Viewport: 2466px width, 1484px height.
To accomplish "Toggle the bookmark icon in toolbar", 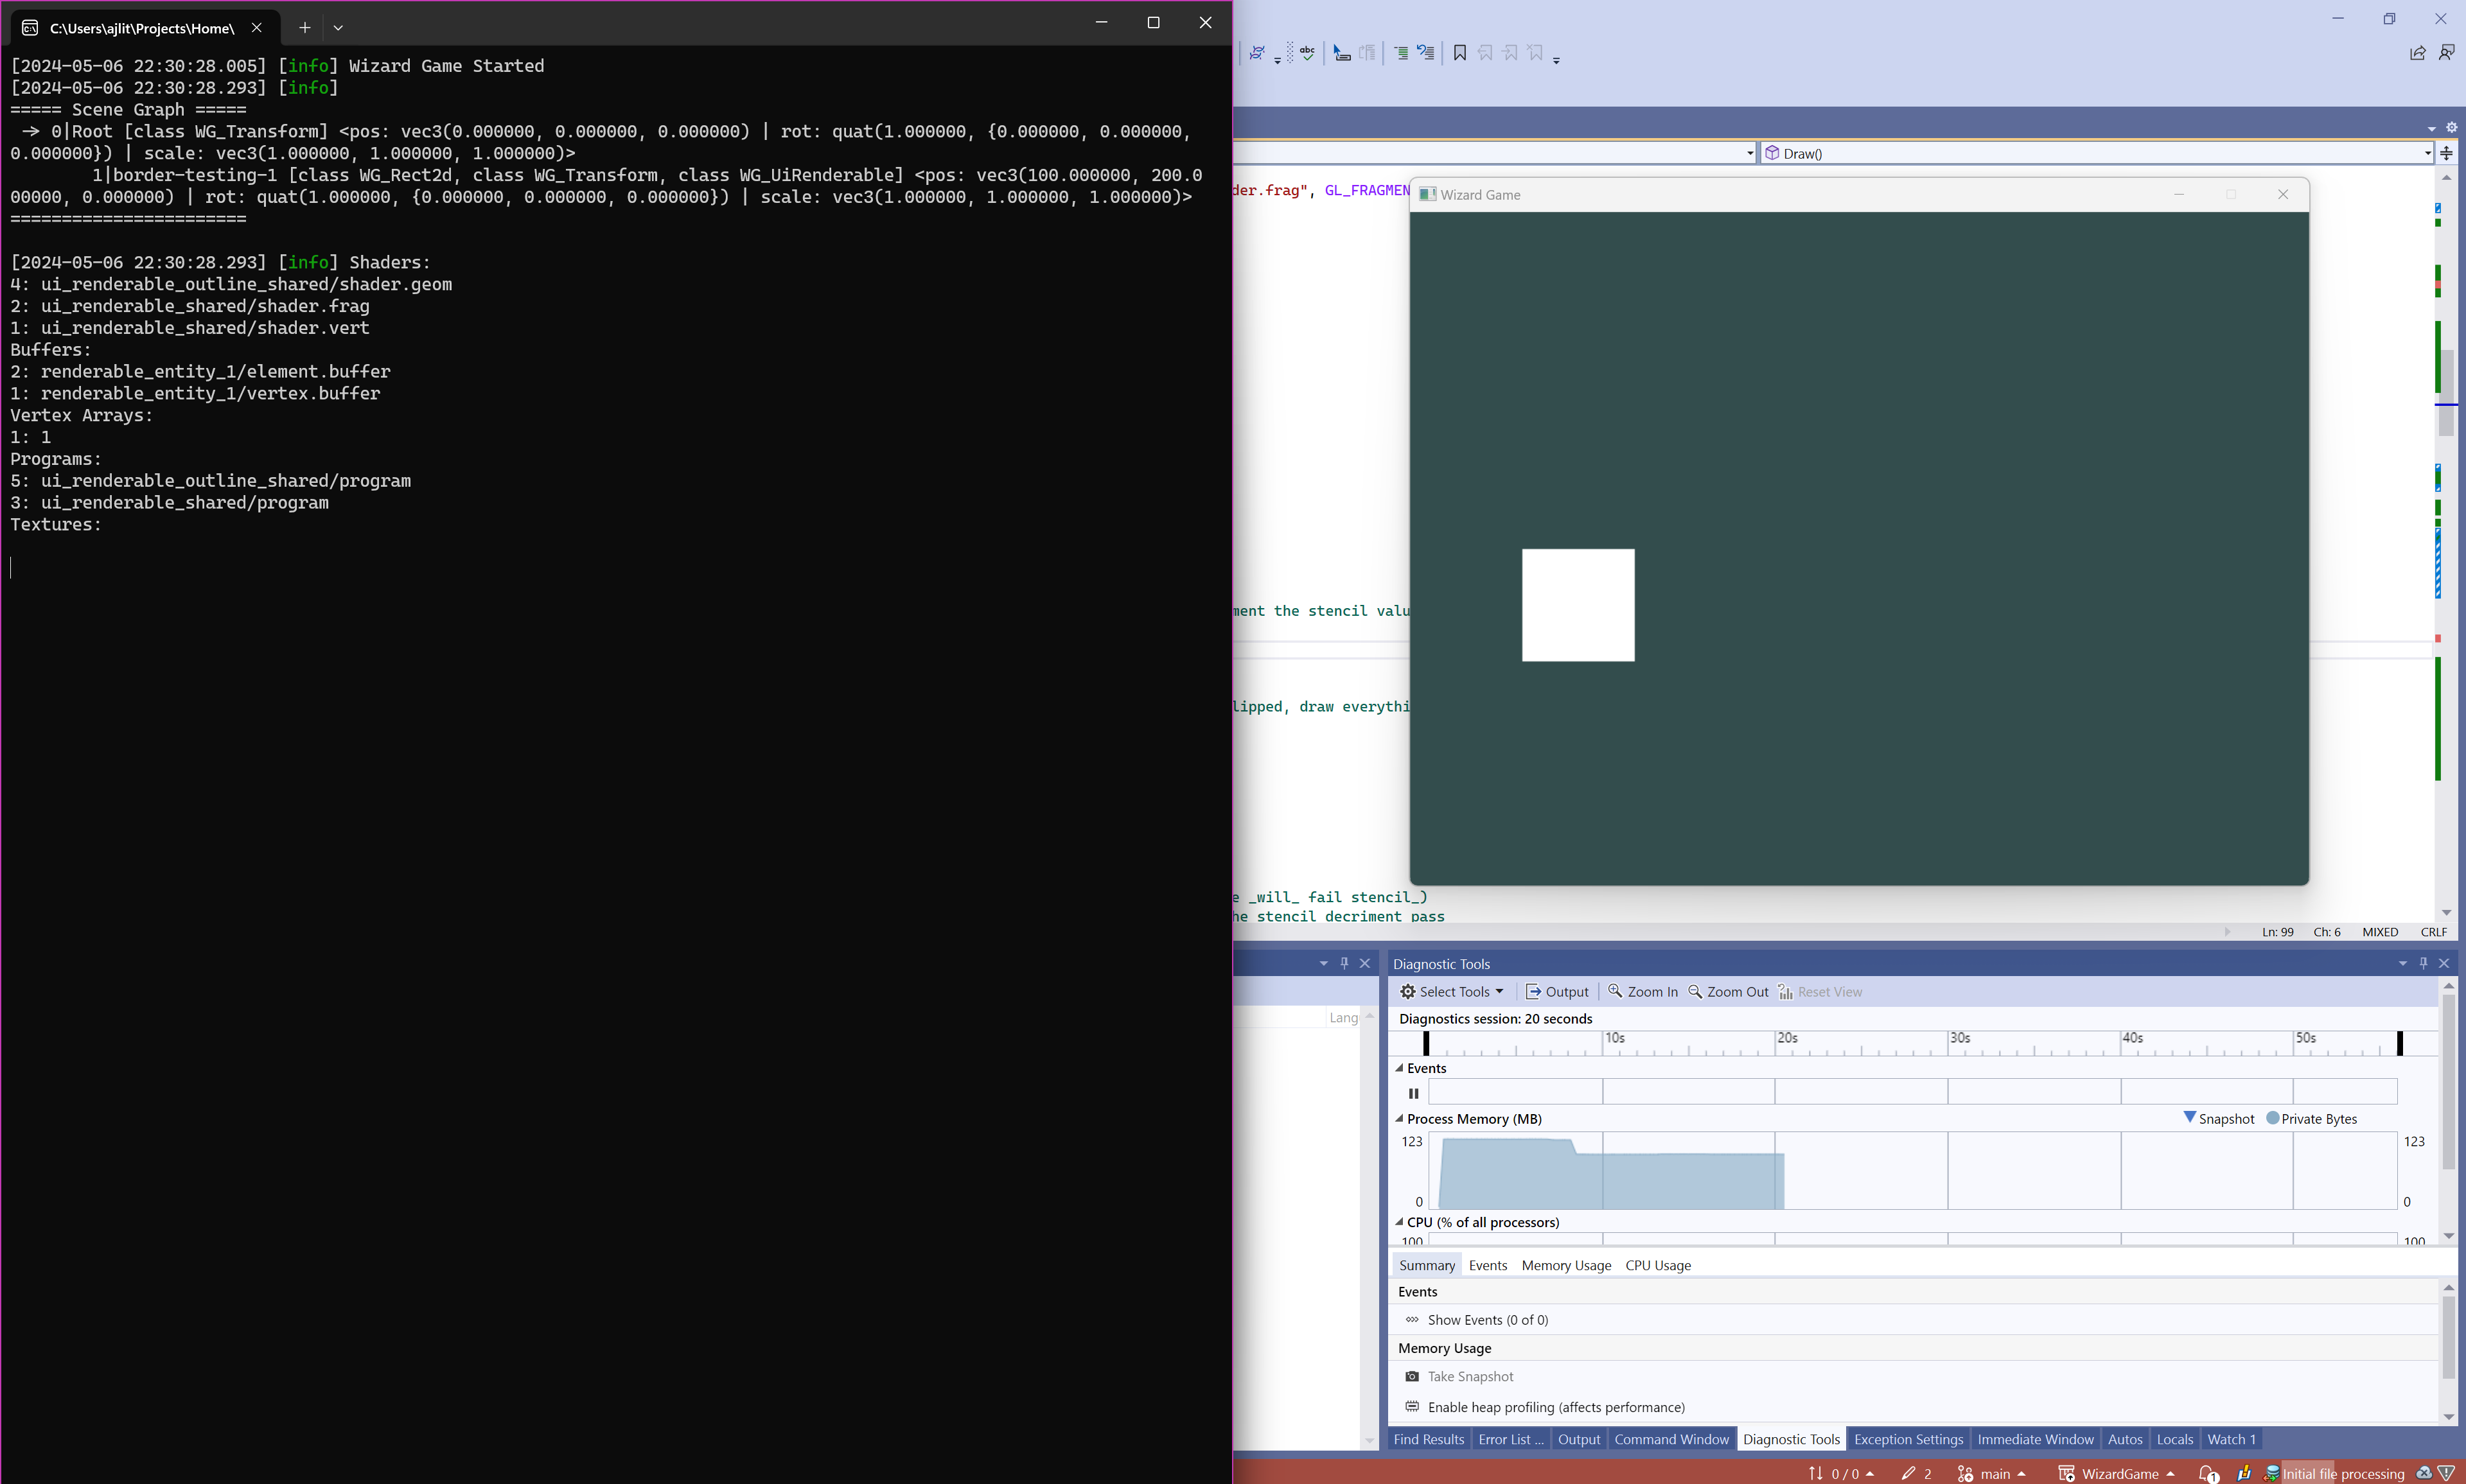I will 1459,53.
